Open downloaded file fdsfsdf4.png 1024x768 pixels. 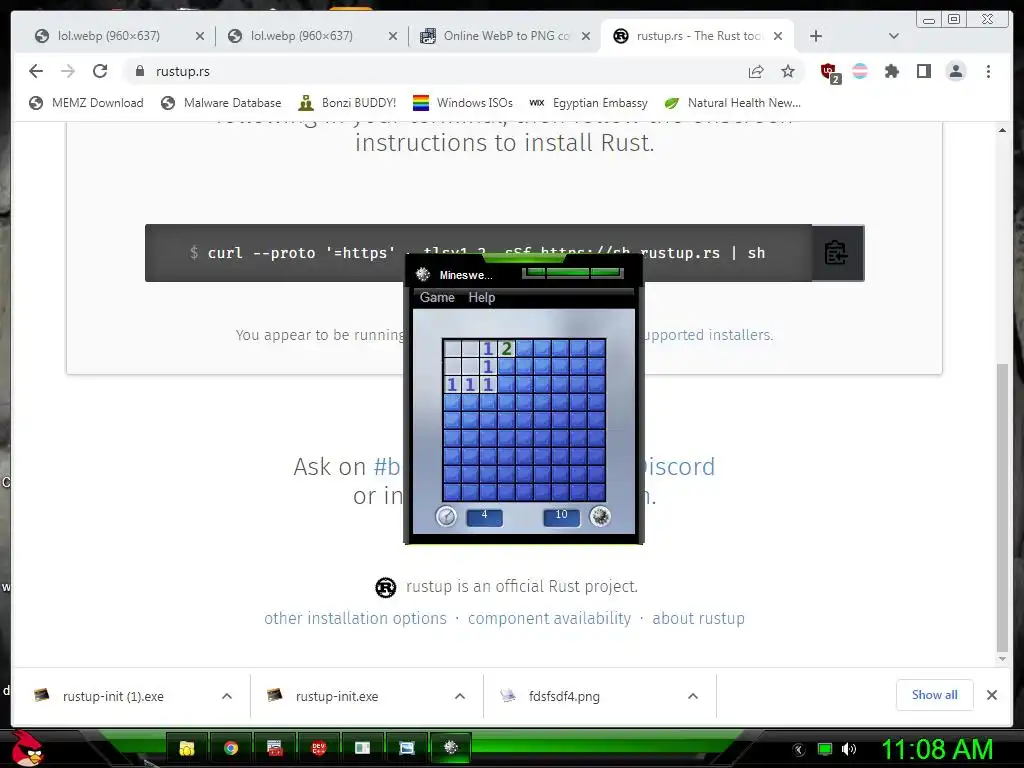pyautogui.click(x=564, y=696)
